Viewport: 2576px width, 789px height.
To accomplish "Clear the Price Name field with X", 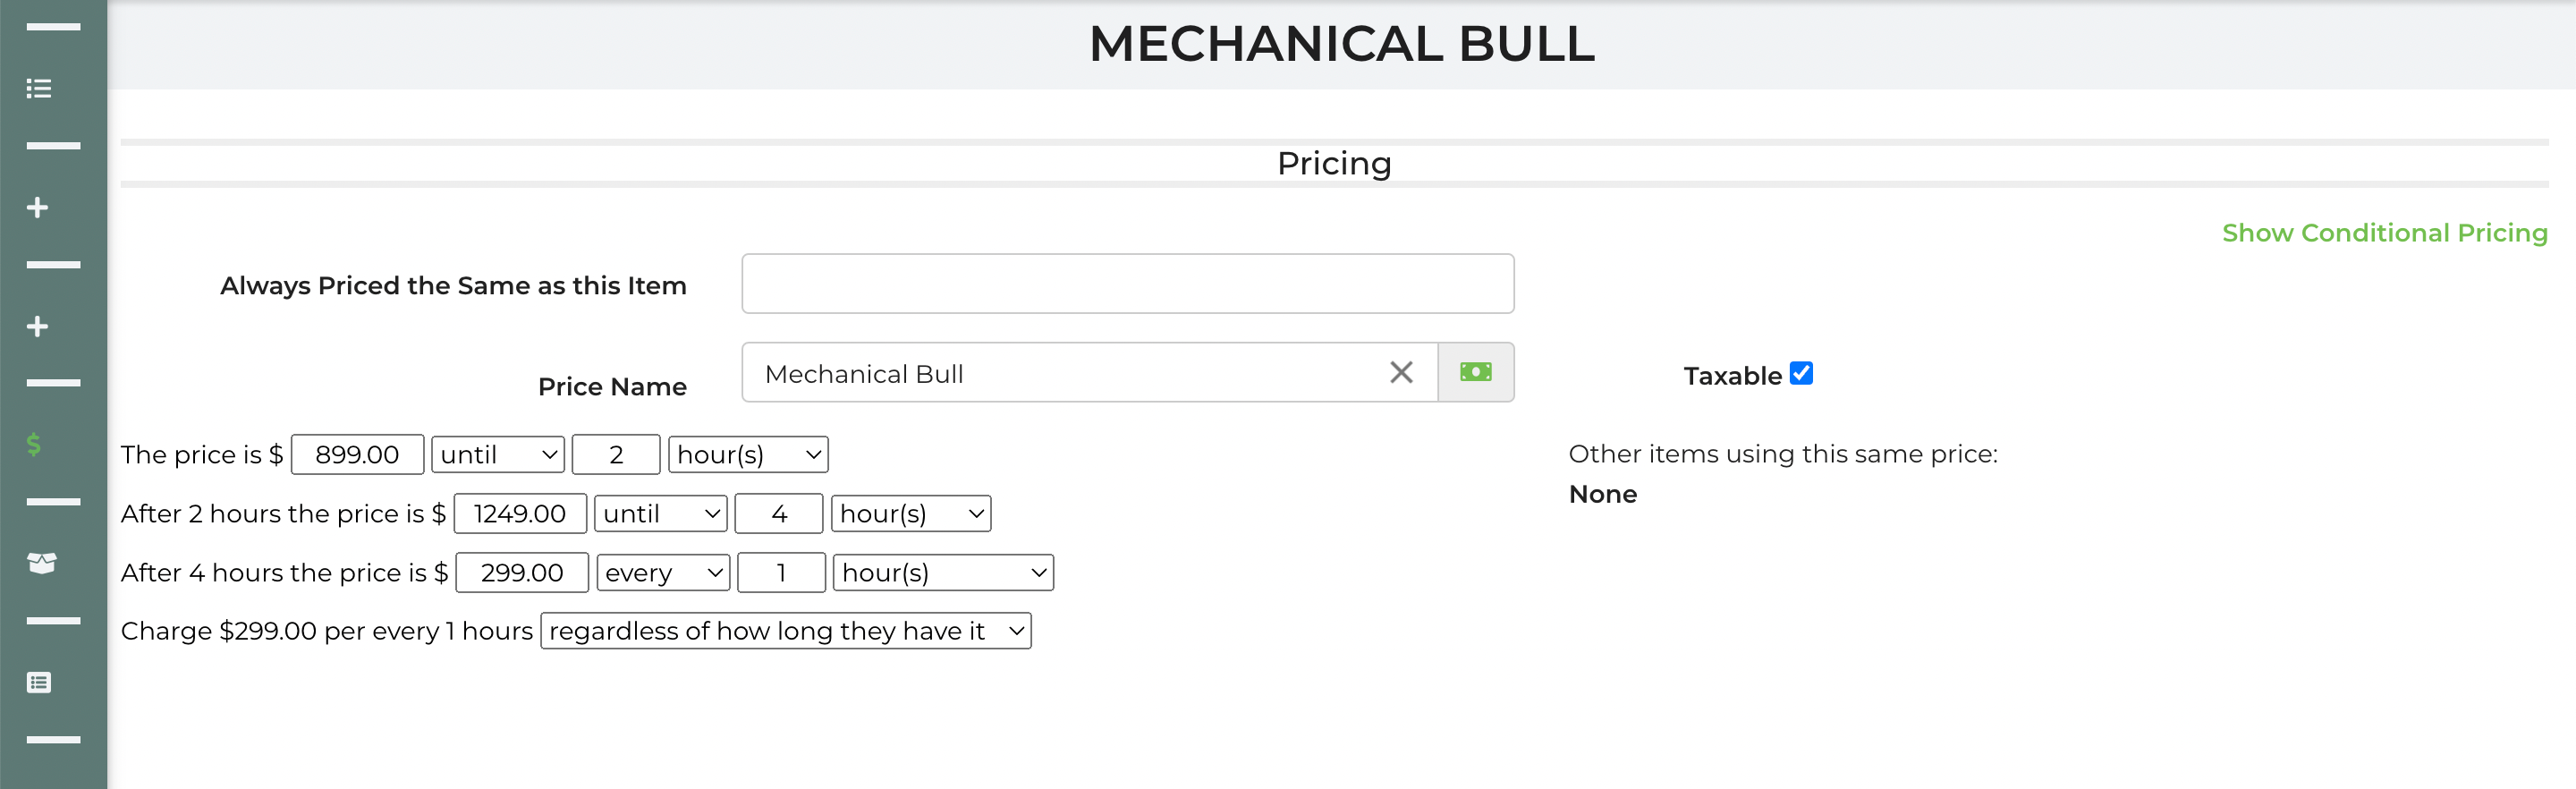I will coord(1401,373).
